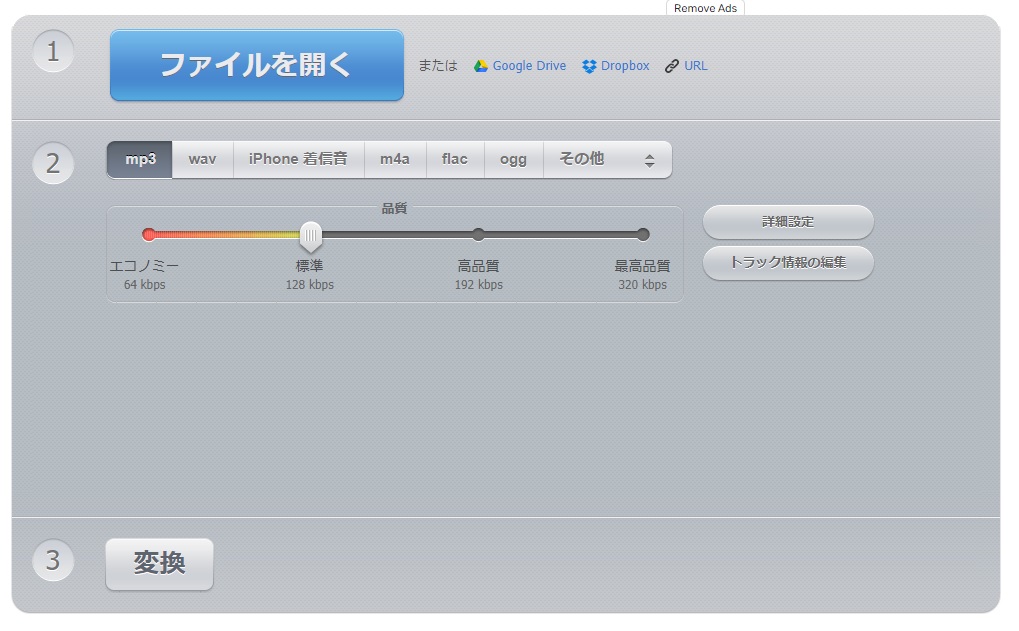Click the Google Drive triangle icon
Screen dimensions: 1019x631
click(x=480, y=66)
